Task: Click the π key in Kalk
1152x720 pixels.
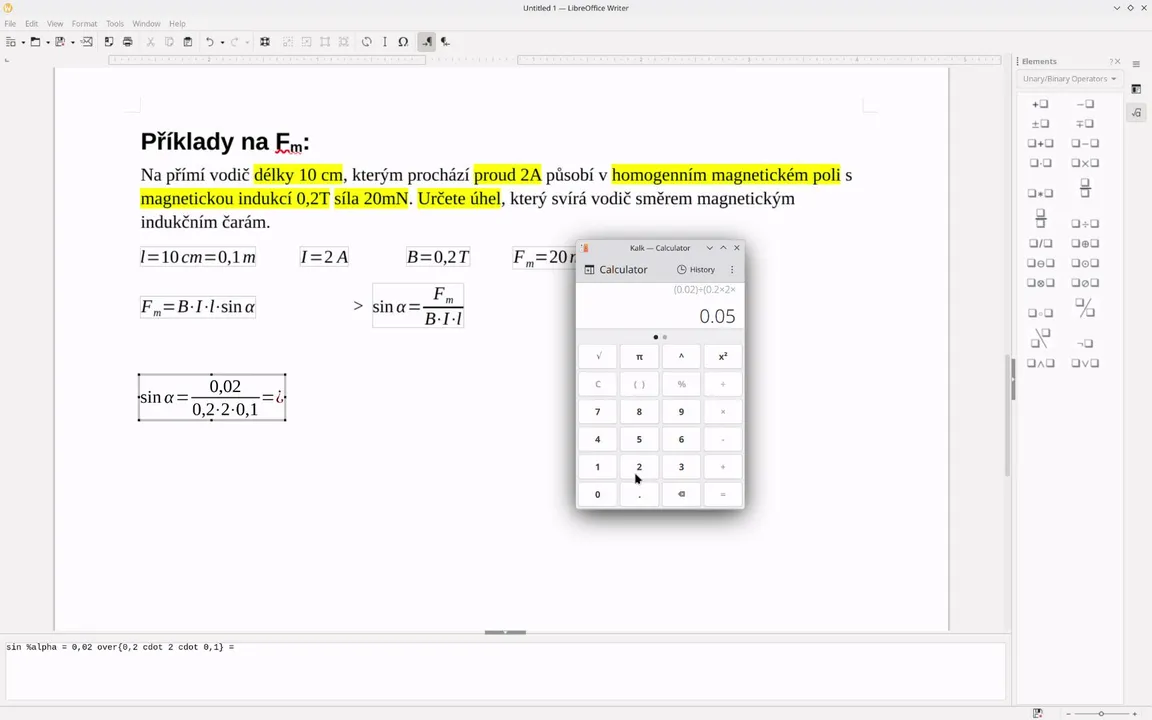Action: (639, 356)
